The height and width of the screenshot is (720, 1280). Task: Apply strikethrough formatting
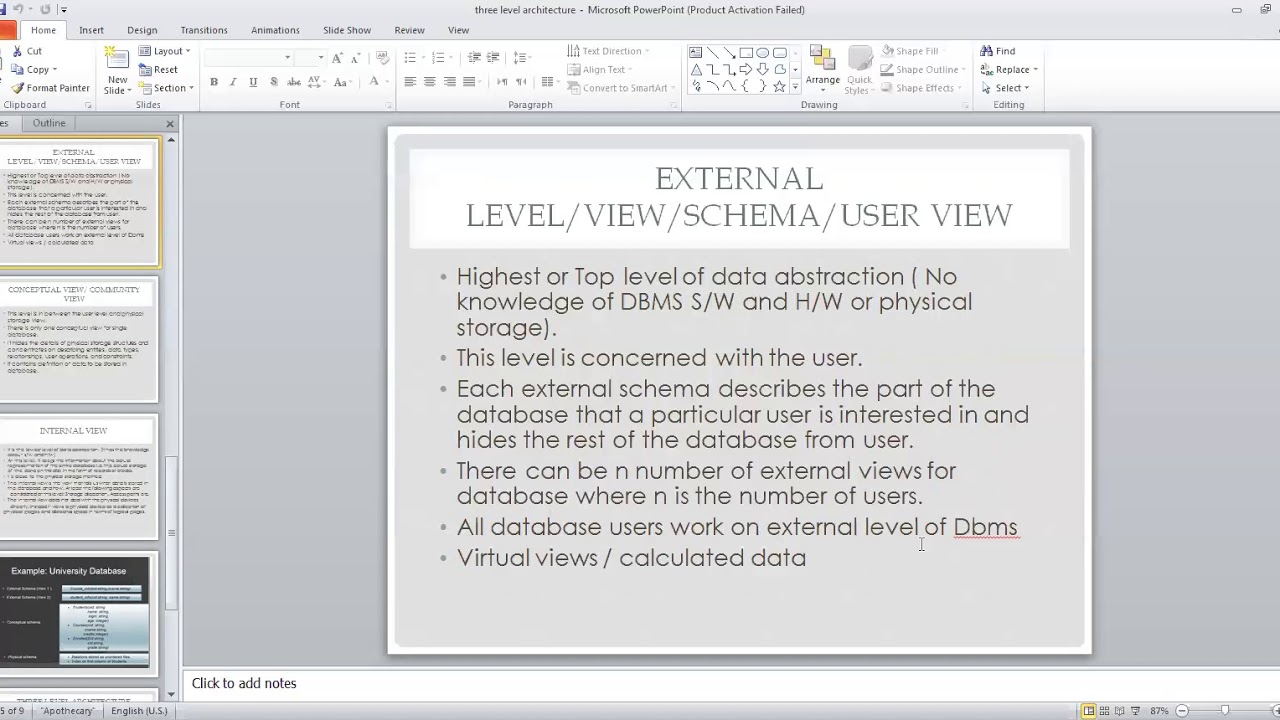pos(294,82)
